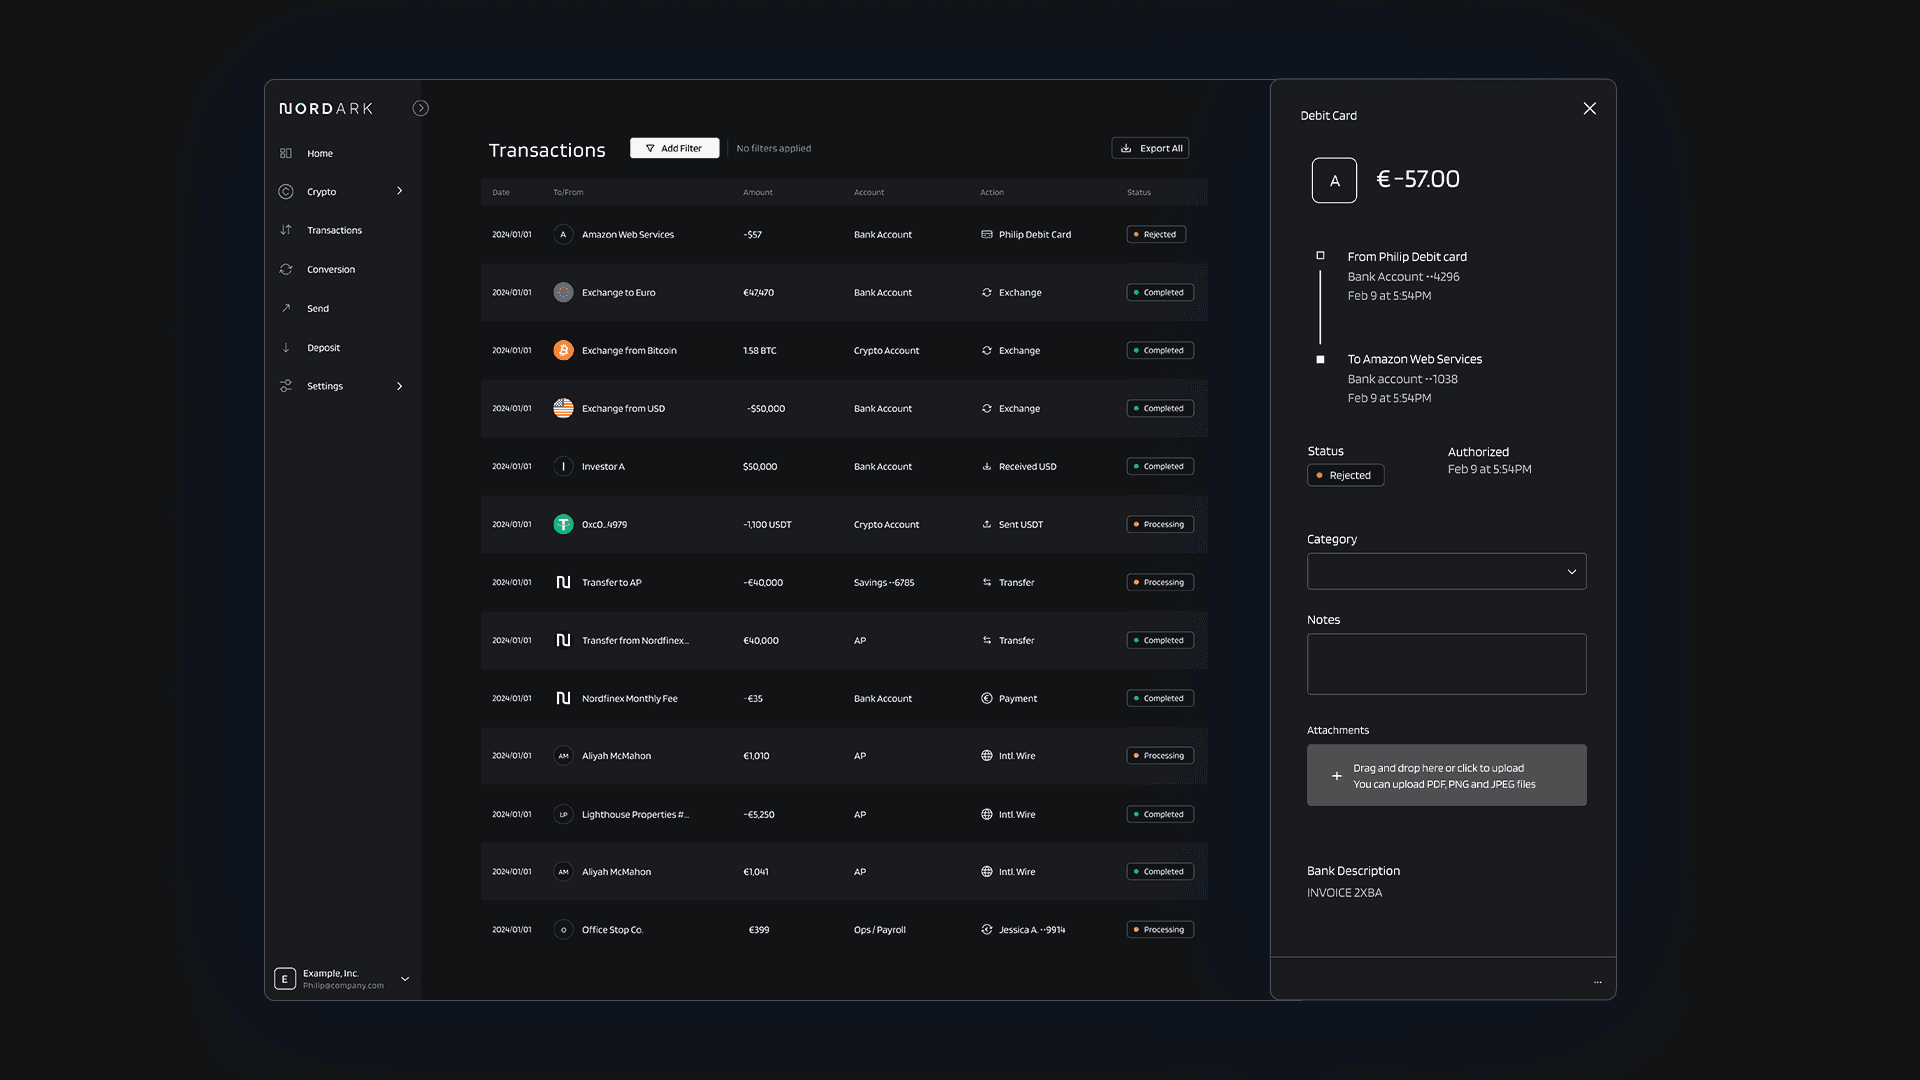
Task: Click the sidebar collapse arrow icon
Action: click(421, 108)
